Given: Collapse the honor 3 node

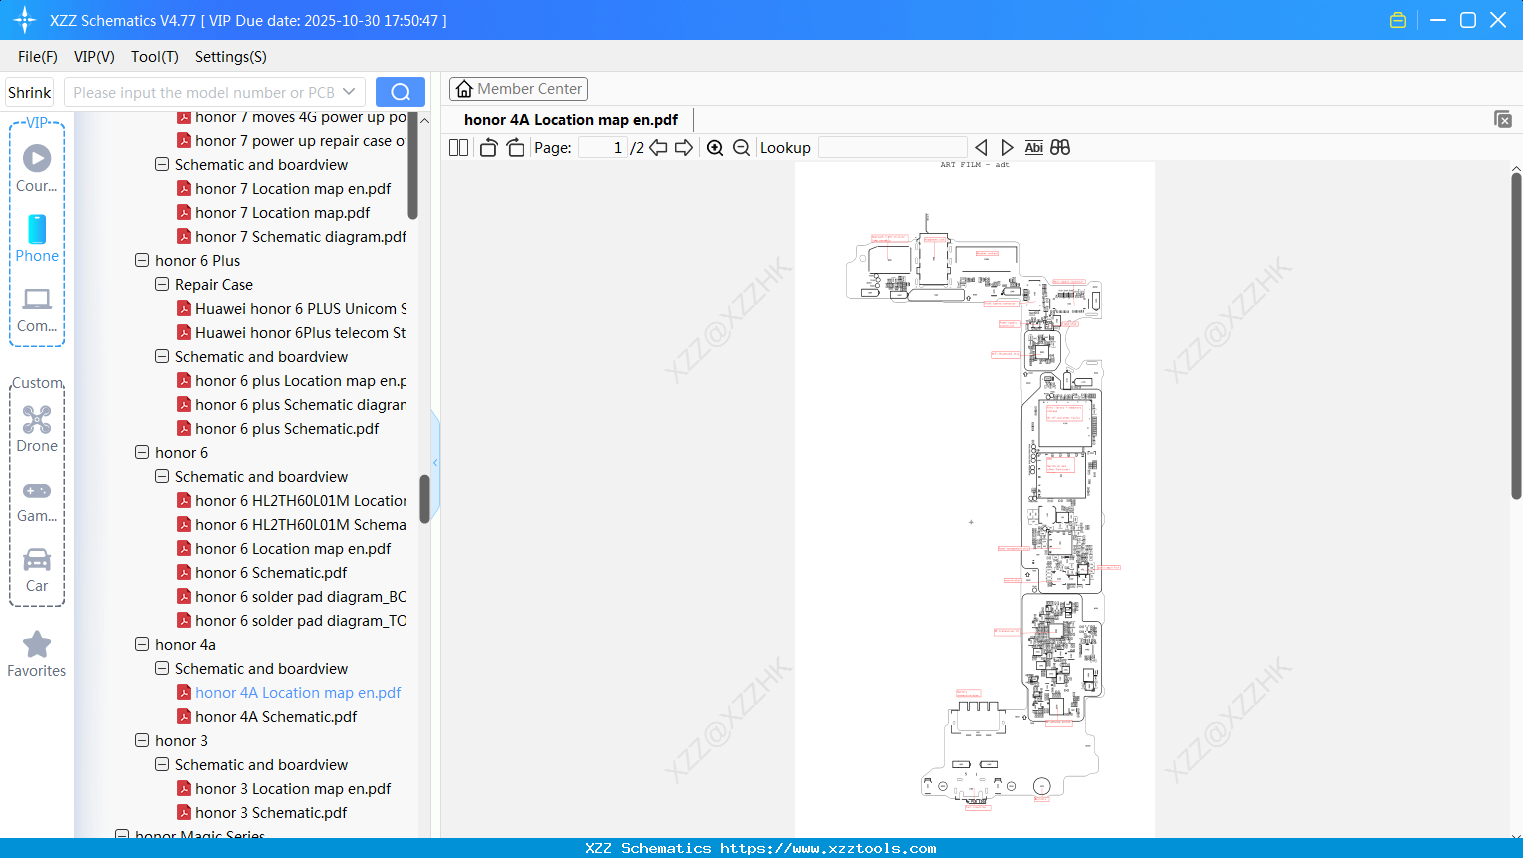Looking at the screenshot, I should 142,741.
